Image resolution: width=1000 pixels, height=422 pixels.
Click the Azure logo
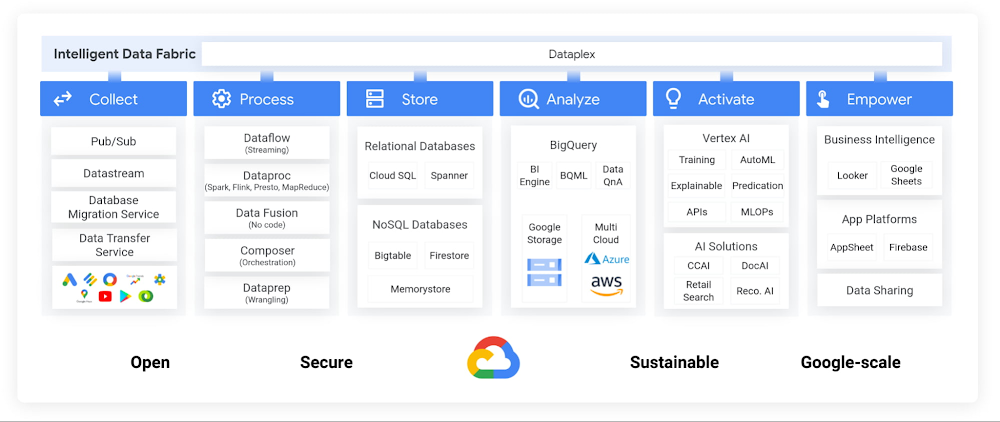point(607,259)
